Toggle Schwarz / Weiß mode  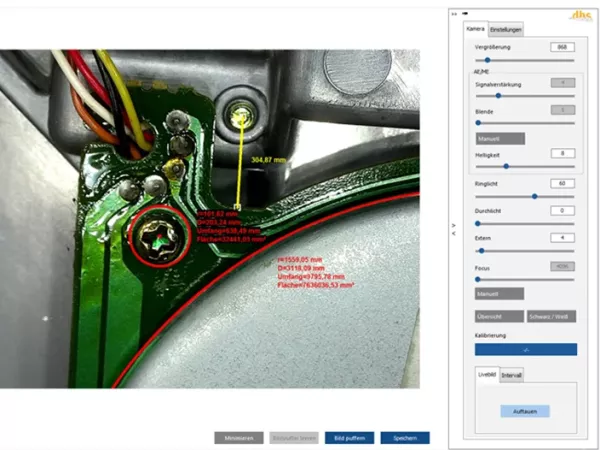pyautogui.click(x=552, y=316)
